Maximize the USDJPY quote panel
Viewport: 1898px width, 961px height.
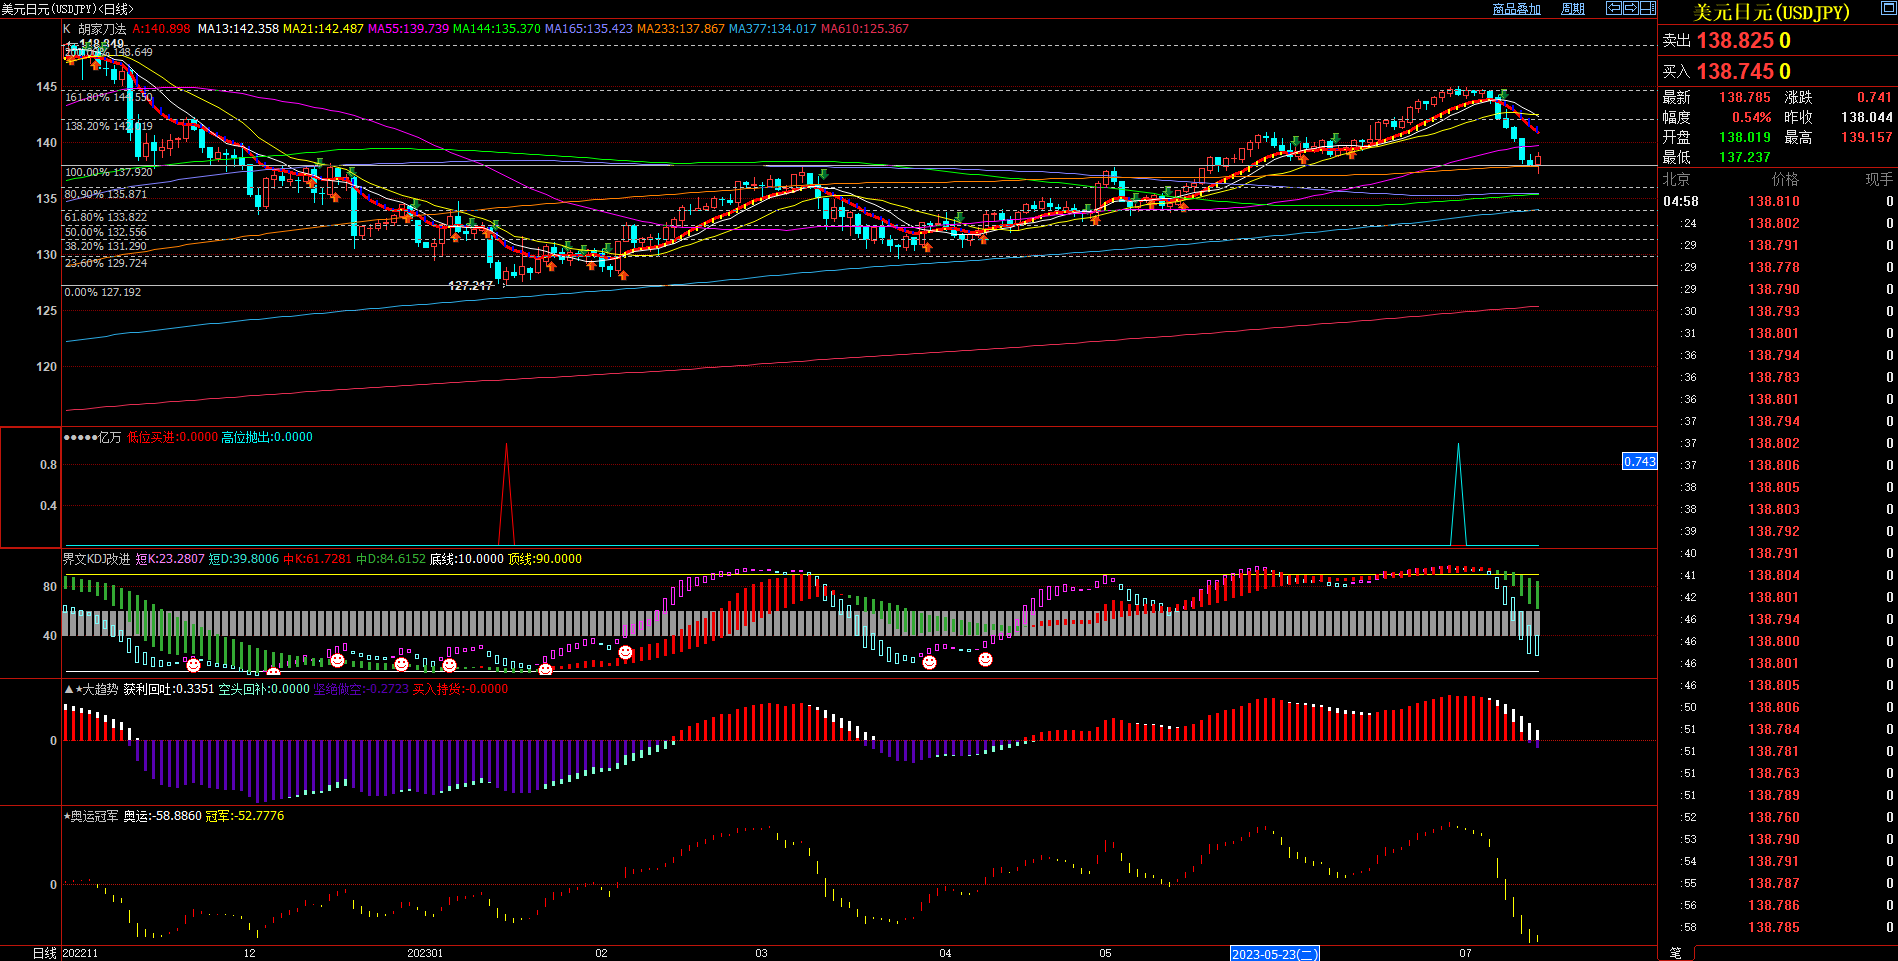coord(1770,12)
